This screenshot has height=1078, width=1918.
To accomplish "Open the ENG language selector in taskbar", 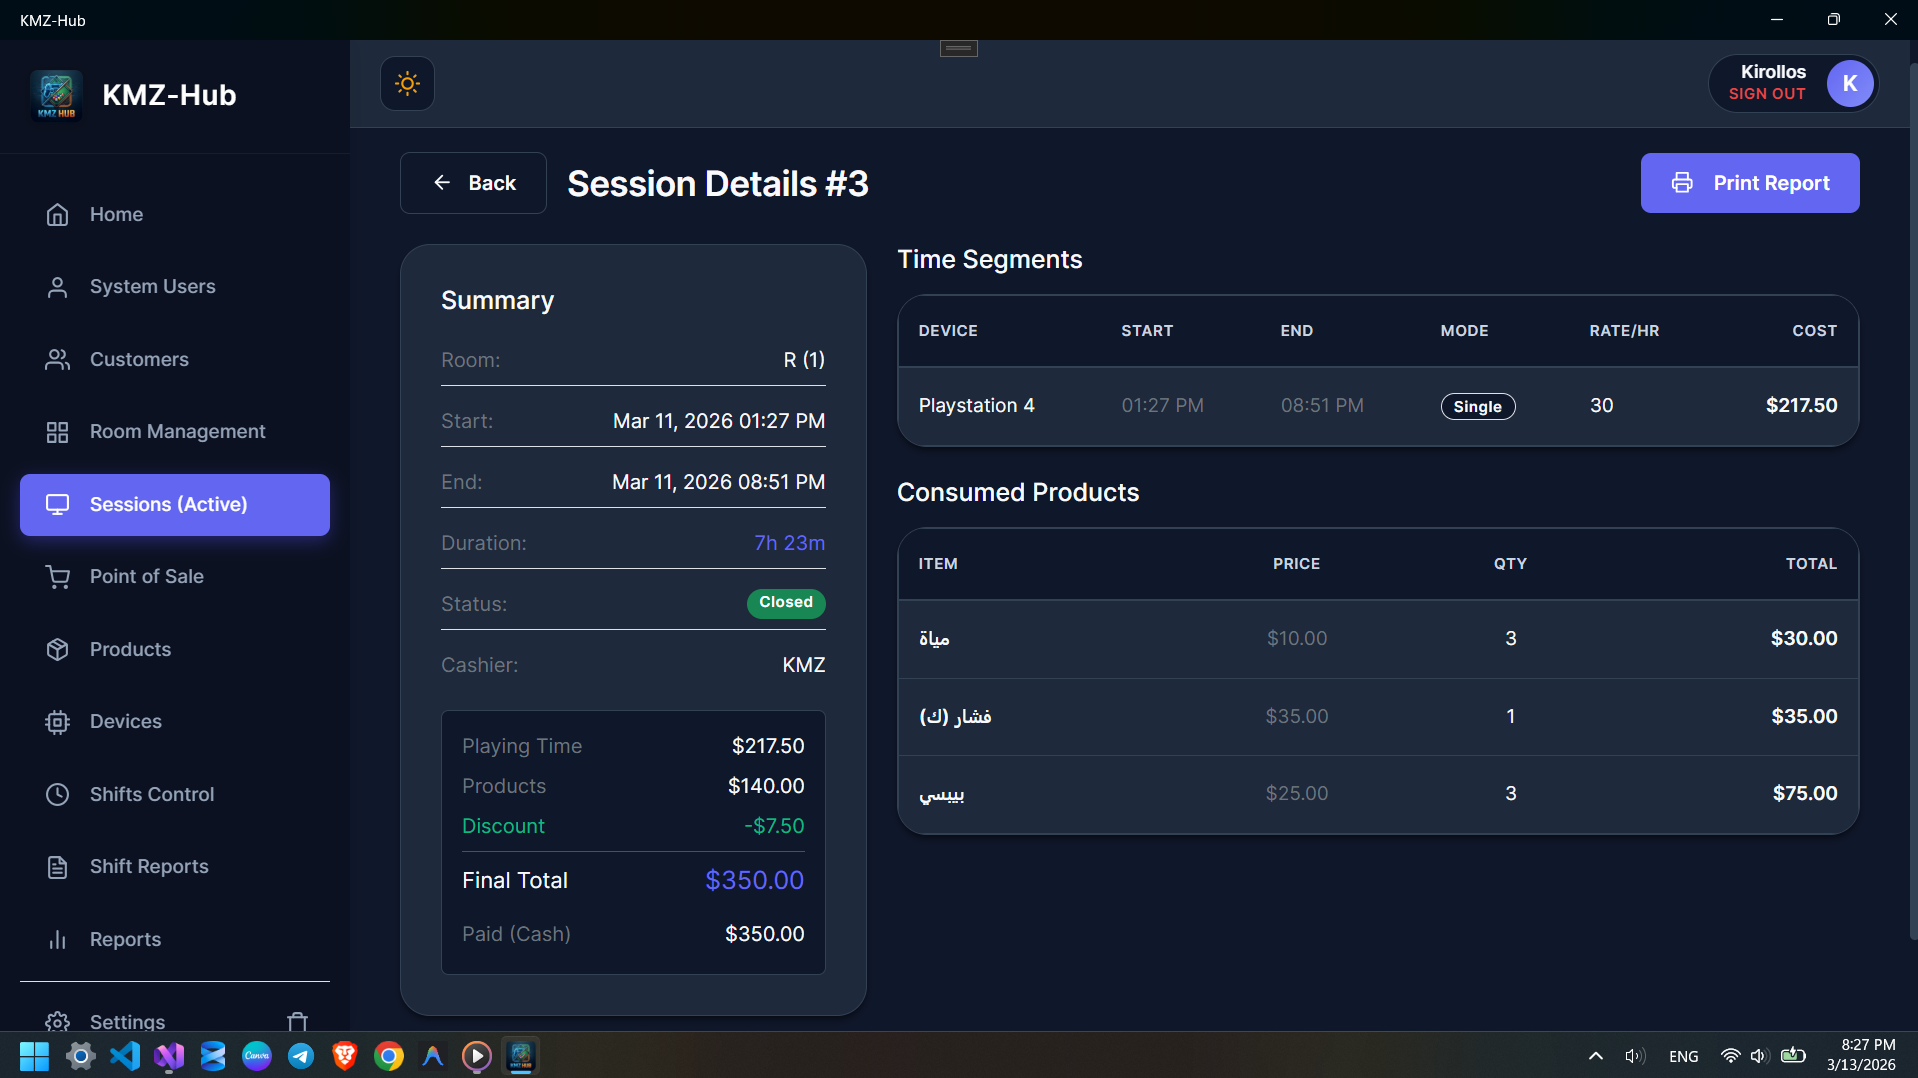I will tap(1684, 1056).
